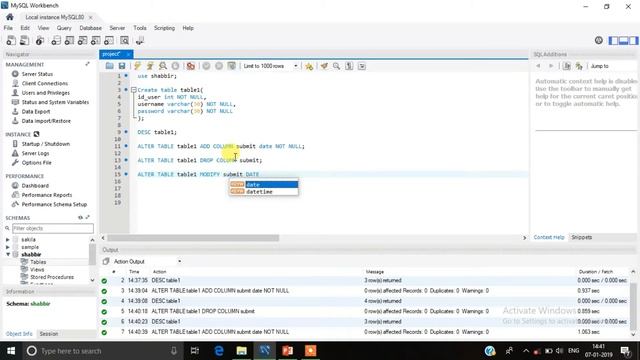Save the script to a file
Viewport: 640px width, 360px height.
point(122,66)
